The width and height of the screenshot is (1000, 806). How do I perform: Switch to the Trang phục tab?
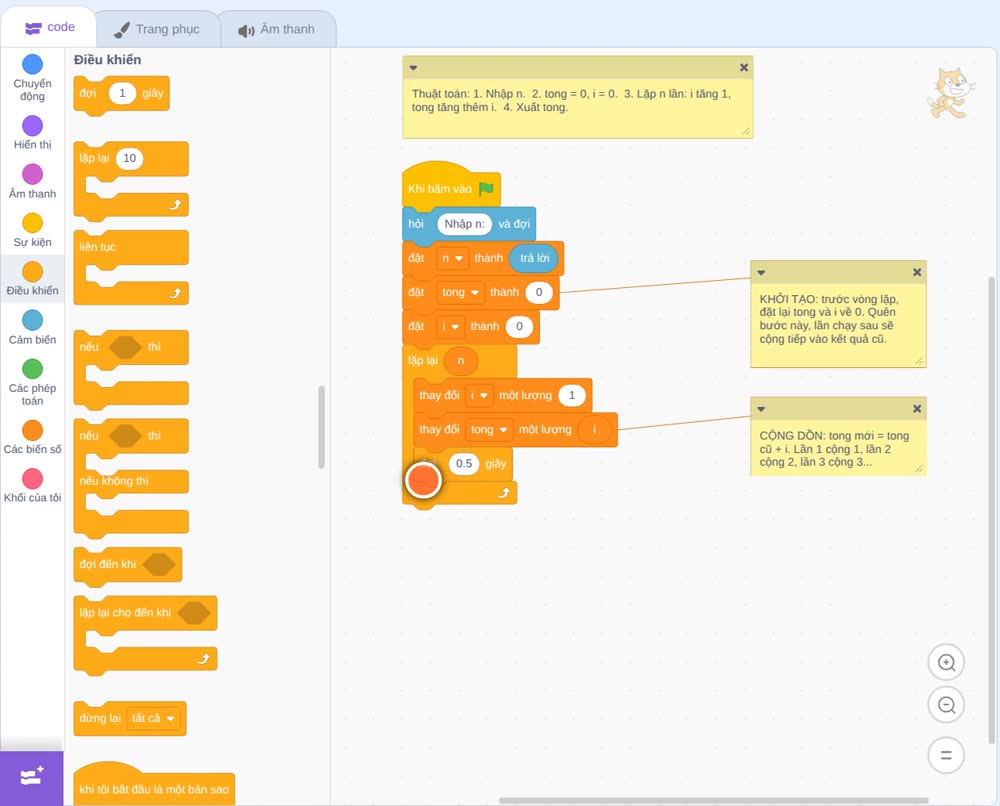pos(156,29)
